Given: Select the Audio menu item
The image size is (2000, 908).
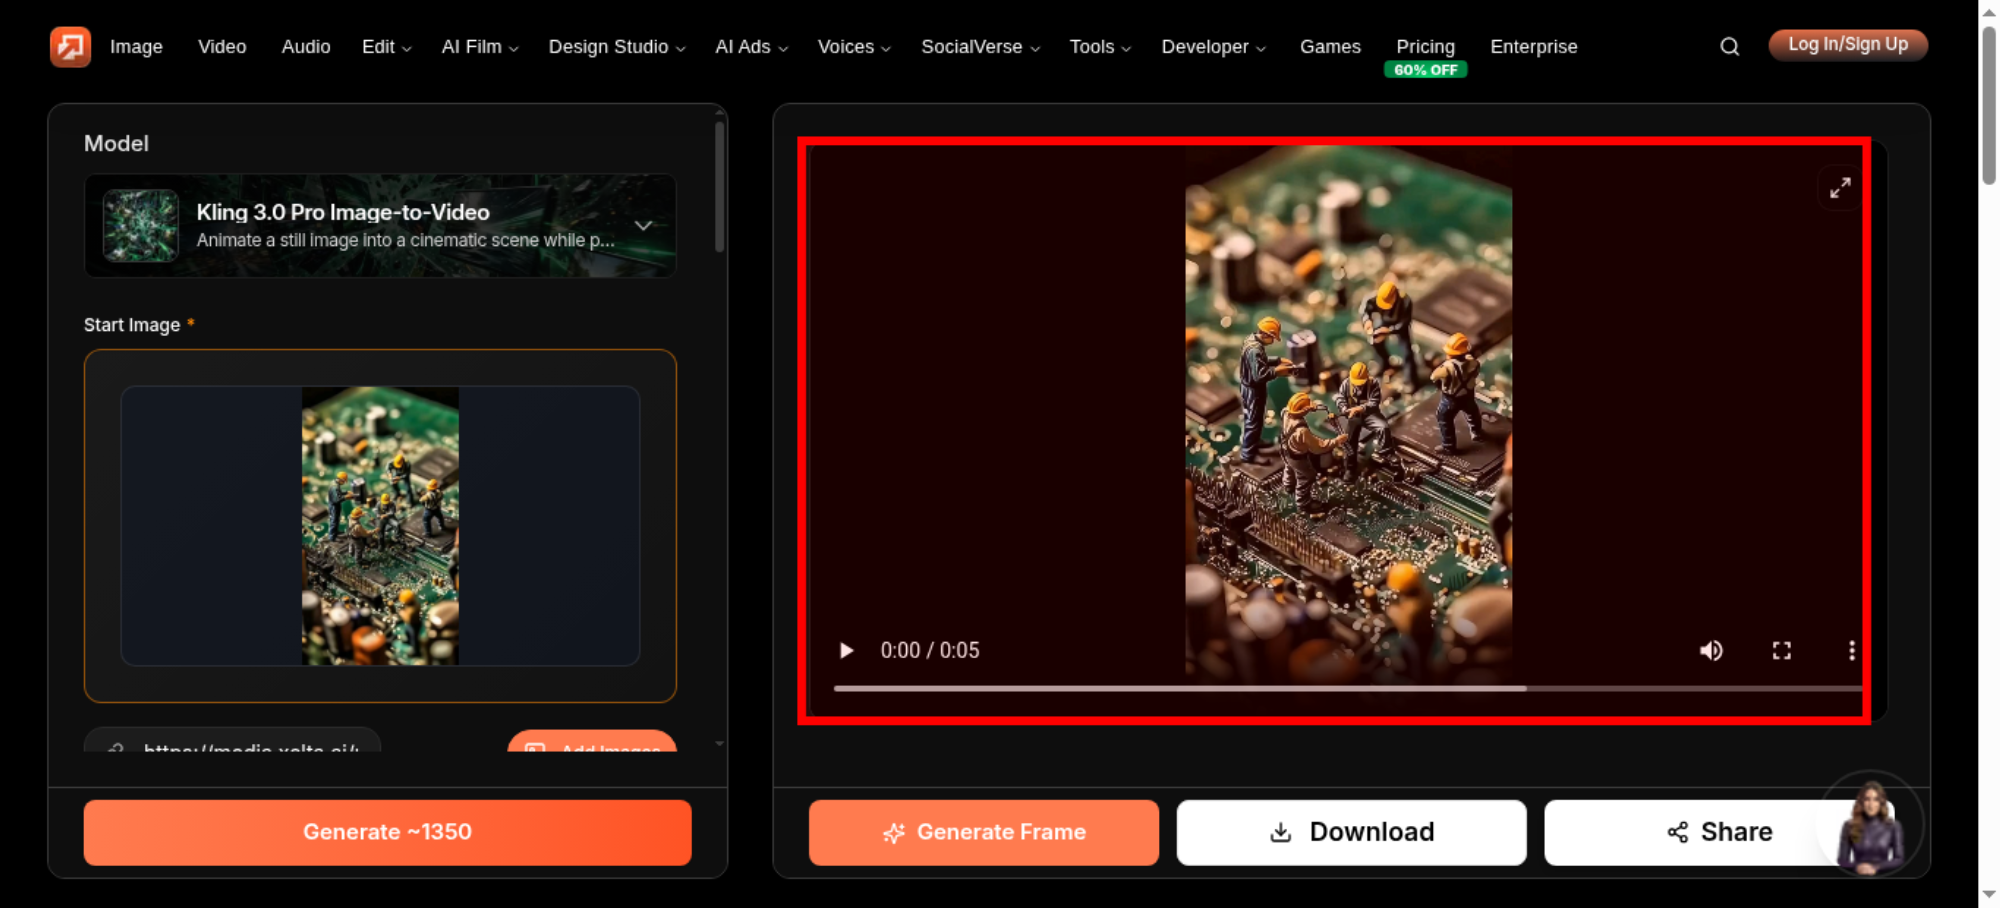Looking at the screenshot, I should click(x=306, y=47).
